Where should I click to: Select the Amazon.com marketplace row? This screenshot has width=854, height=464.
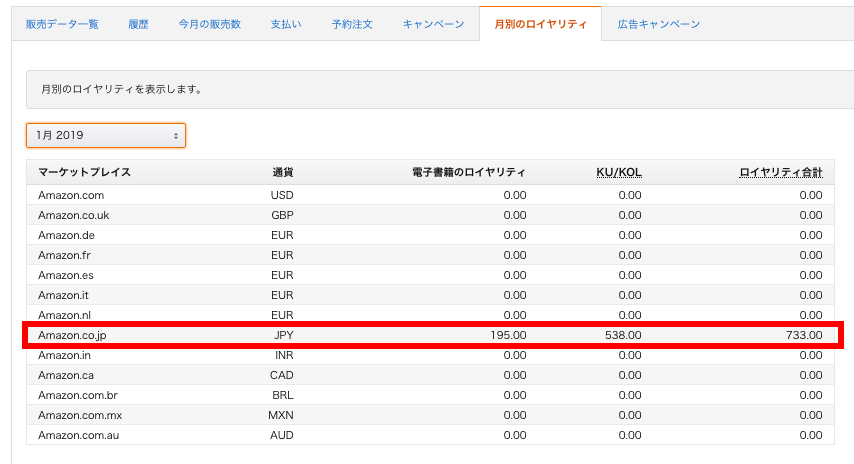[430, 195]
